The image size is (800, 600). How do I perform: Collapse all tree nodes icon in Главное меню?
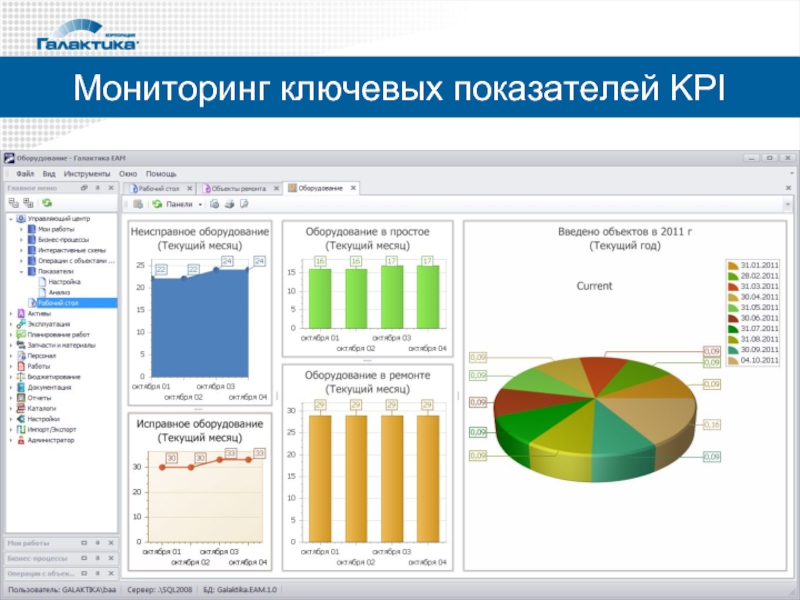click(13, 203)
